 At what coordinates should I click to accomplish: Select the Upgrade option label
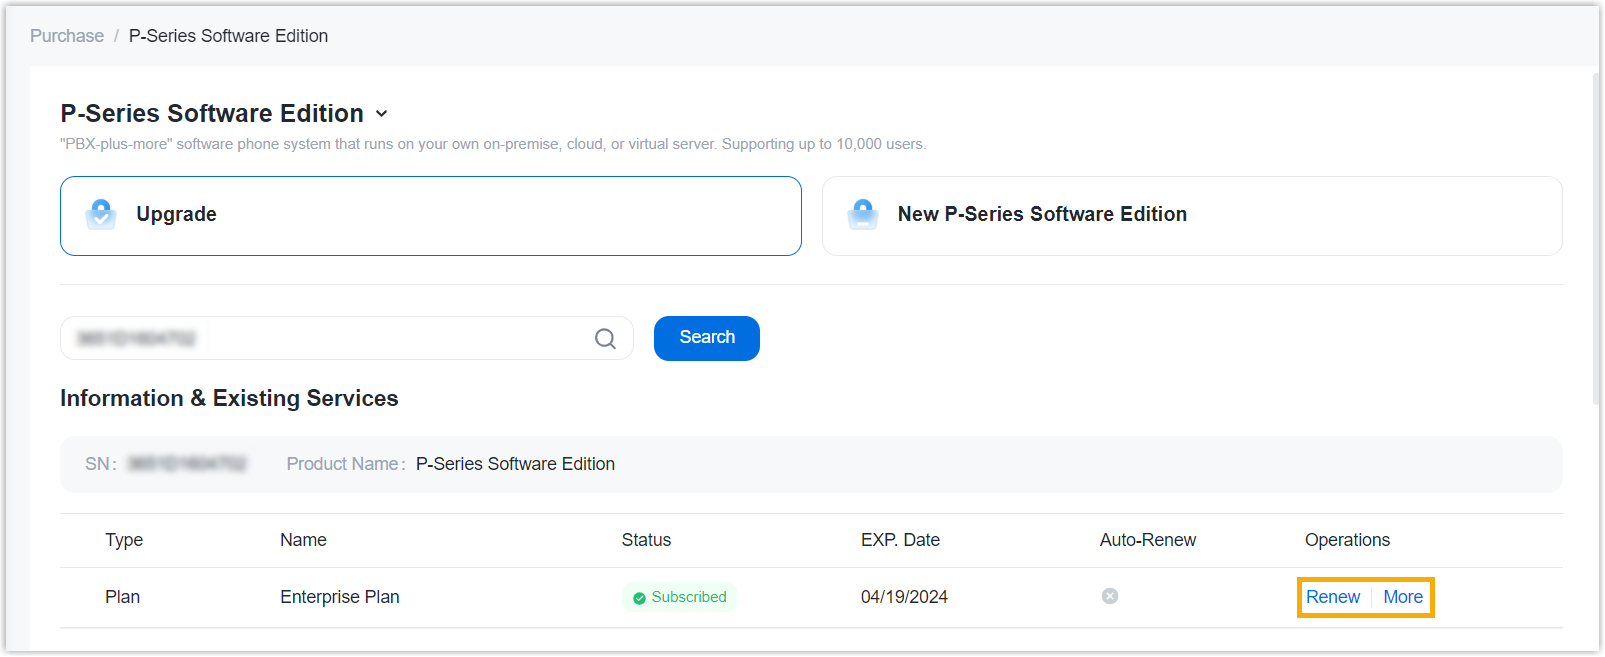[176, 214]
